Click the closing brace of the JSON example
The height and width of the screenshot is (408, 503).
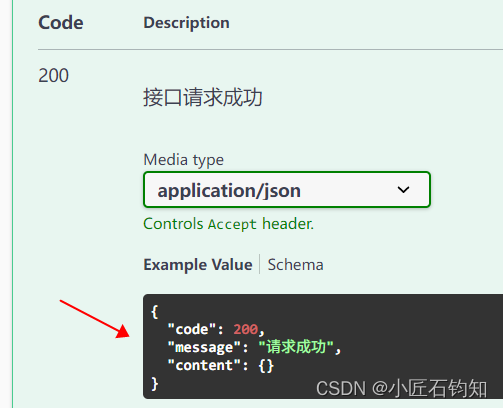pos(154,384)
